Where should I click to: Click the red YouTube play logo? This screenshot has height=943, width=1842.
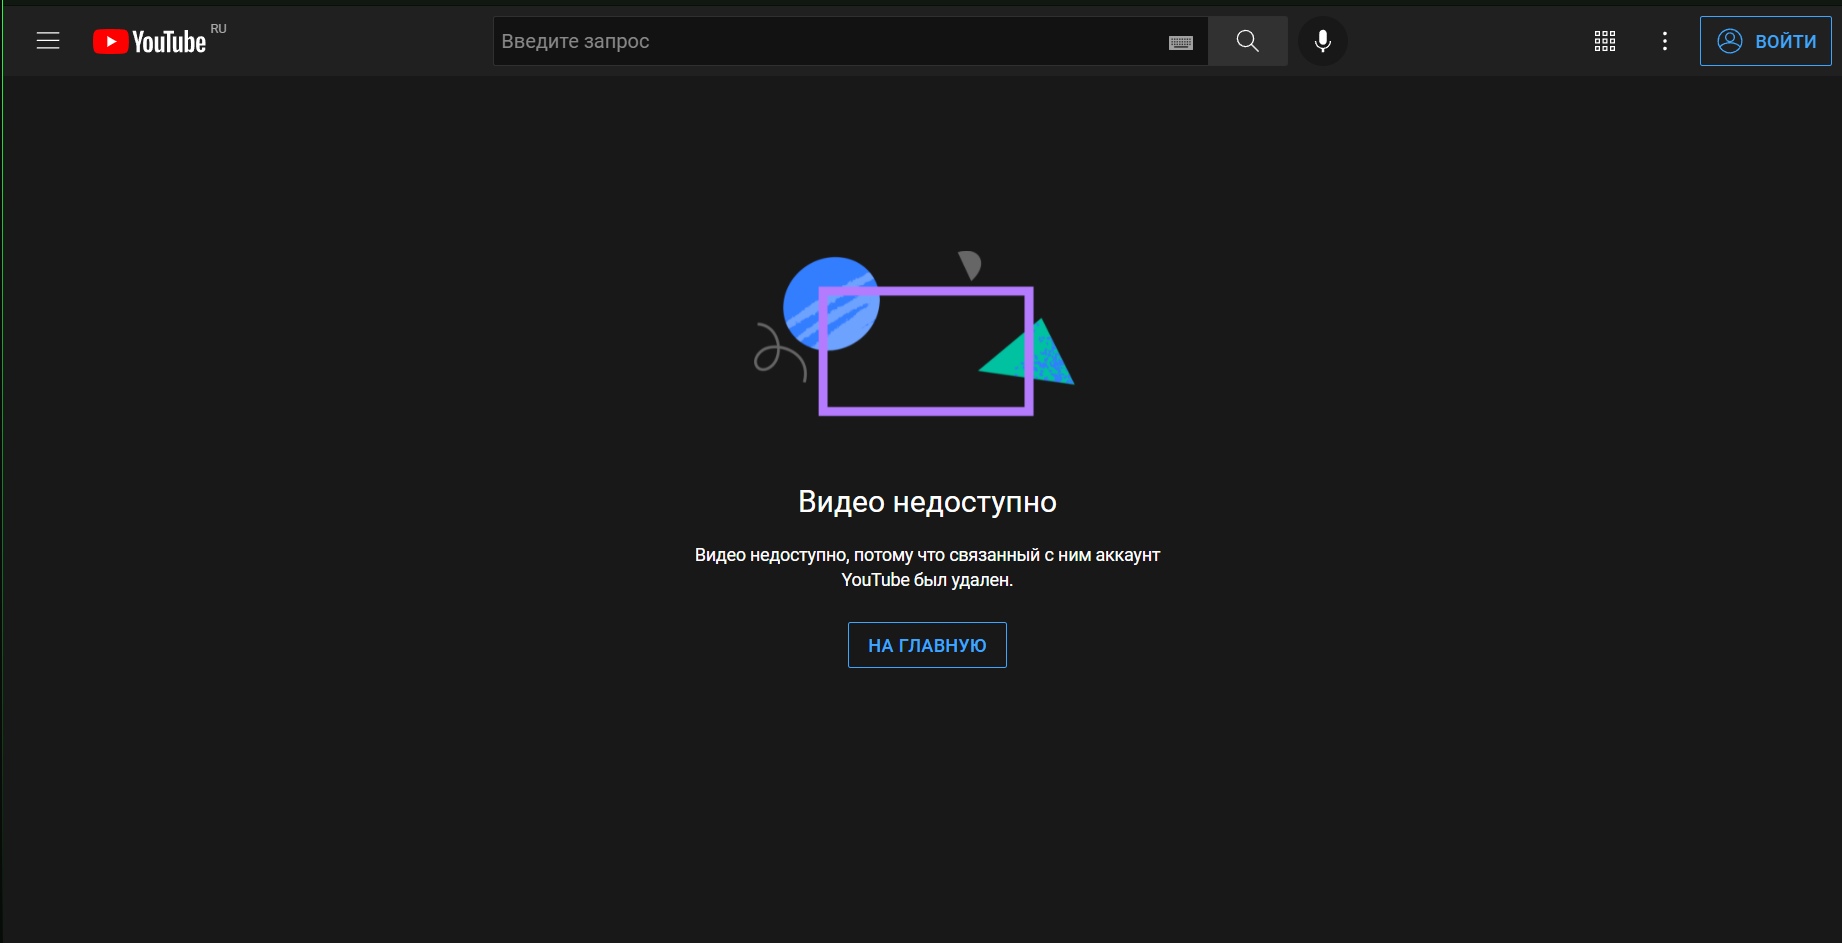[x=110, y=41]
